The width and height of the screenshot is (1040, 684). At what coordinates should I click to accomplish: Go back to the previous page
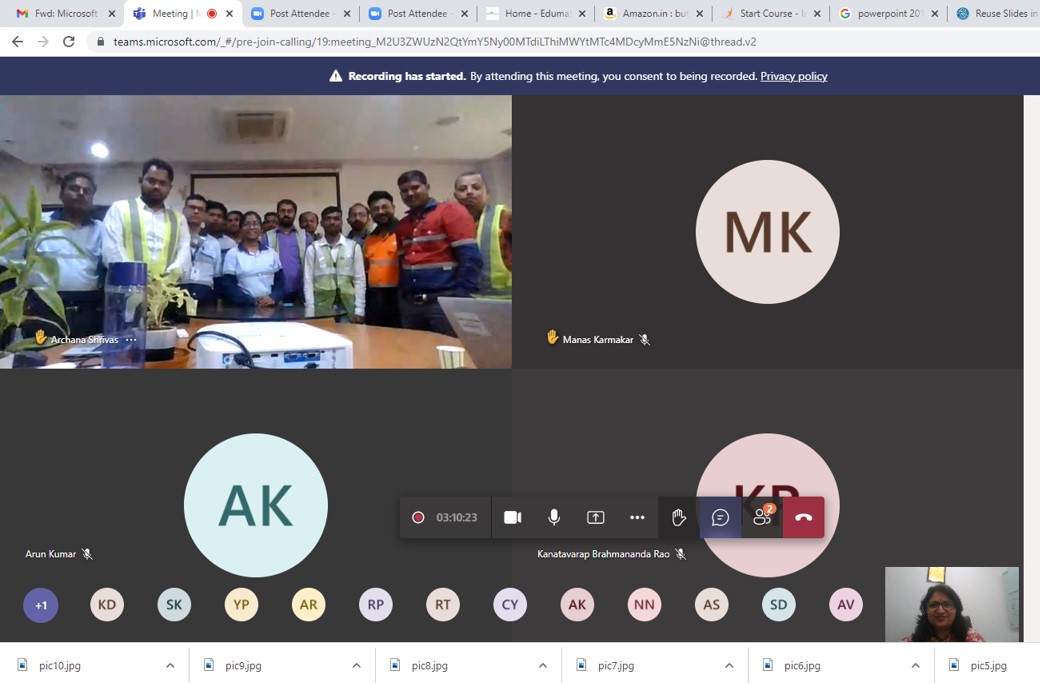[17, 42]
